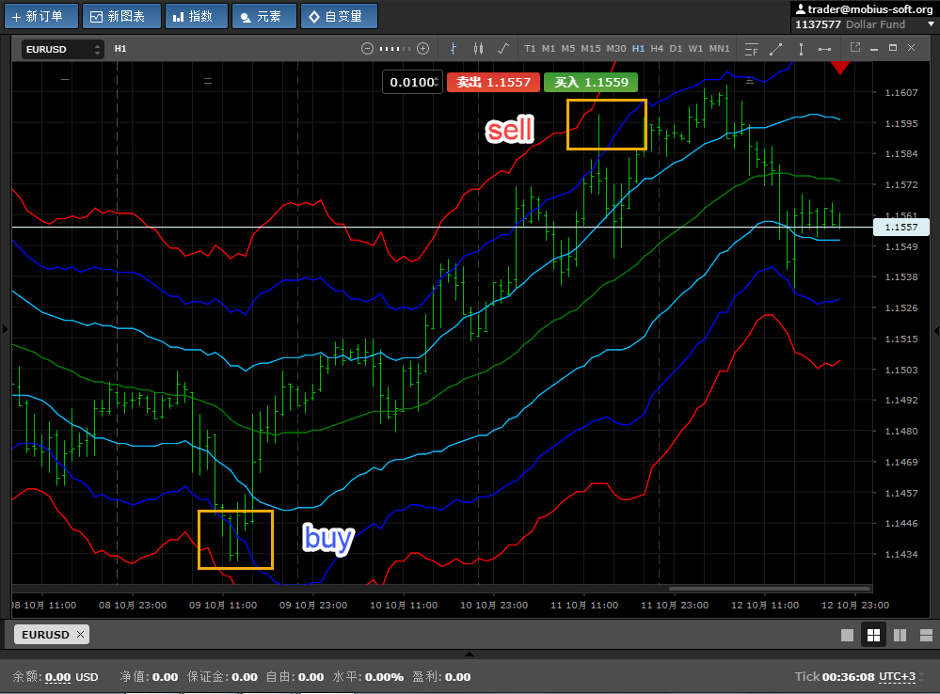Click the chart's horizontal scrollbar
The width and height of the screenshot is (940, 694).
769,589
